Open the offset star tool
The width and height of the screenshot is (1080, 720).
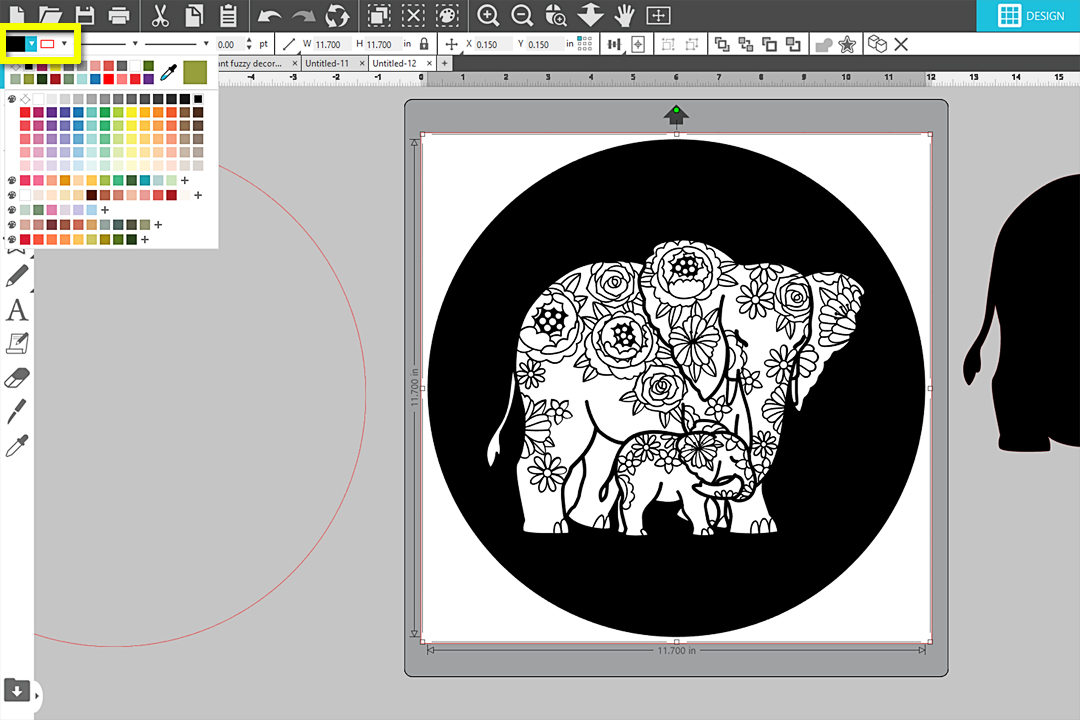click(x=847, y=44)
